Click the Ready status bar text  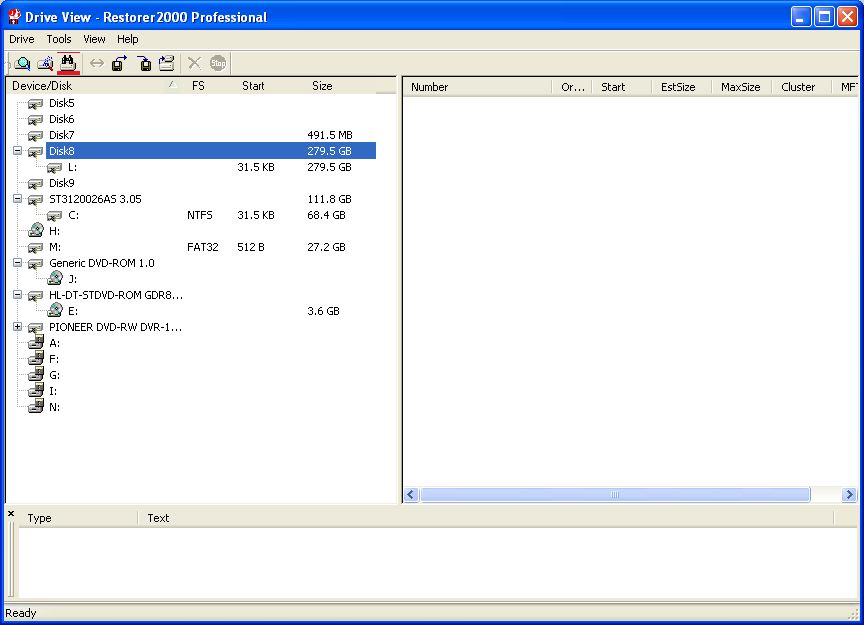coord(20,613)
